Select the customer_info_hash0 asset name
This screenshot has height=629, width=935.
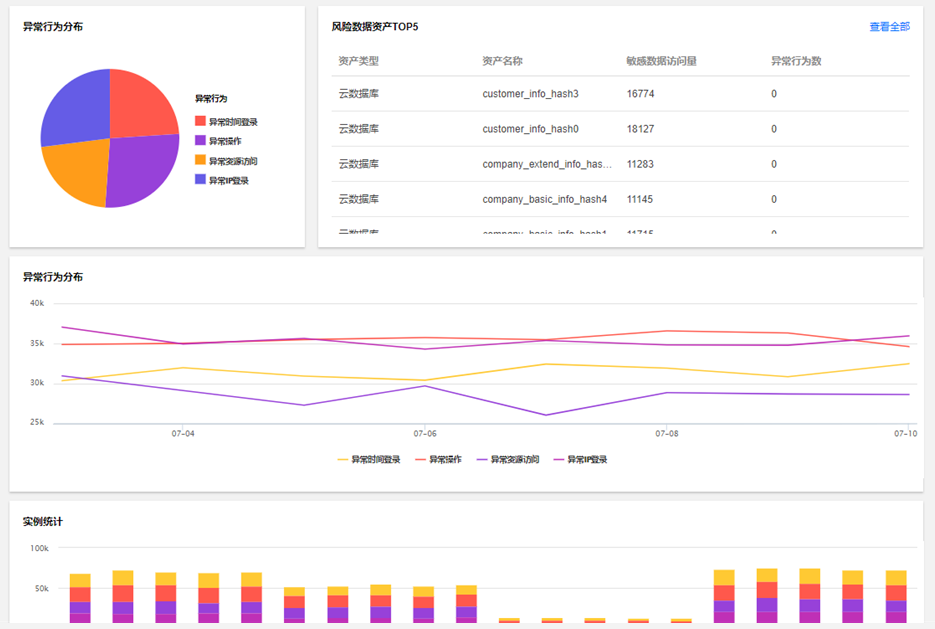click(530, 129)
